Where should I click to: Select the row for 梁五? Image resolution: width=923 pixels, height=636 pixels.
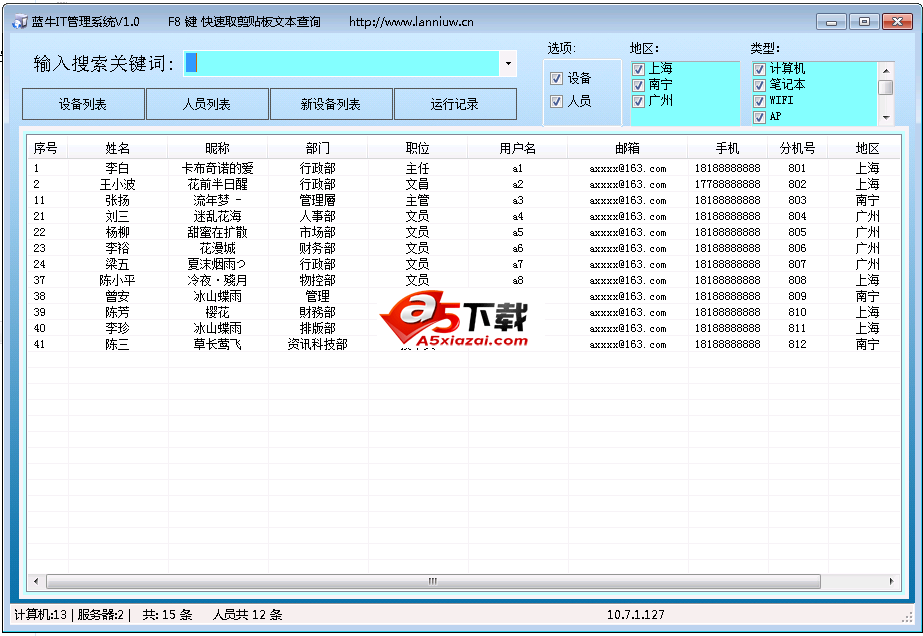pyautogui.click(x=463, y=264)
